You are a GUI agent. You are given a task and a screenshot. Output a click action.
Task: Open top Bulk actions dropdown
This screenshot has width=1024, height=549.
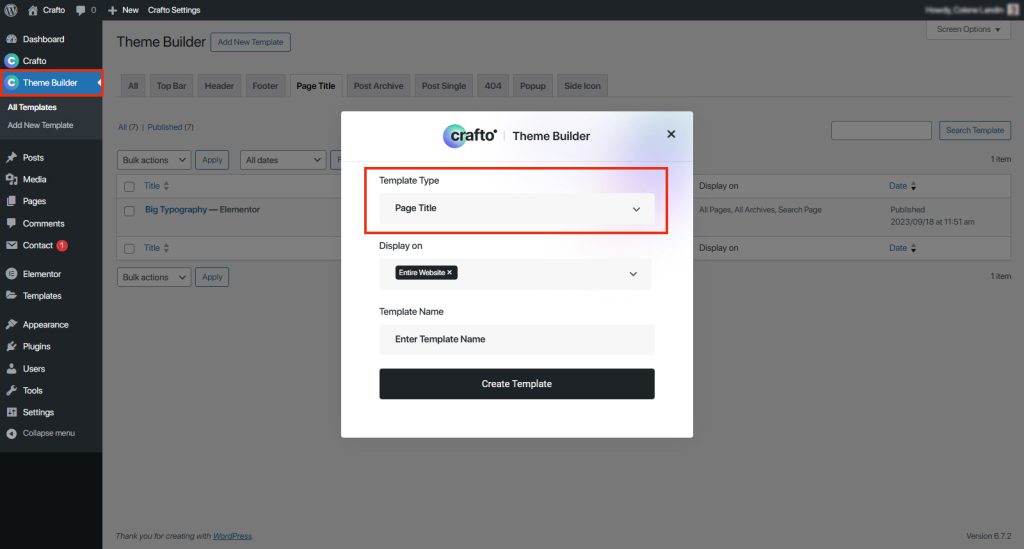tap(154, 160)
